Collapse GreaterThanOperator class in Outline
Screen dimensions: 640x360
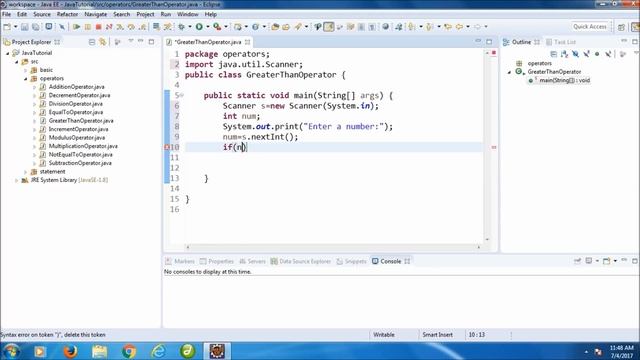point(509,72)
